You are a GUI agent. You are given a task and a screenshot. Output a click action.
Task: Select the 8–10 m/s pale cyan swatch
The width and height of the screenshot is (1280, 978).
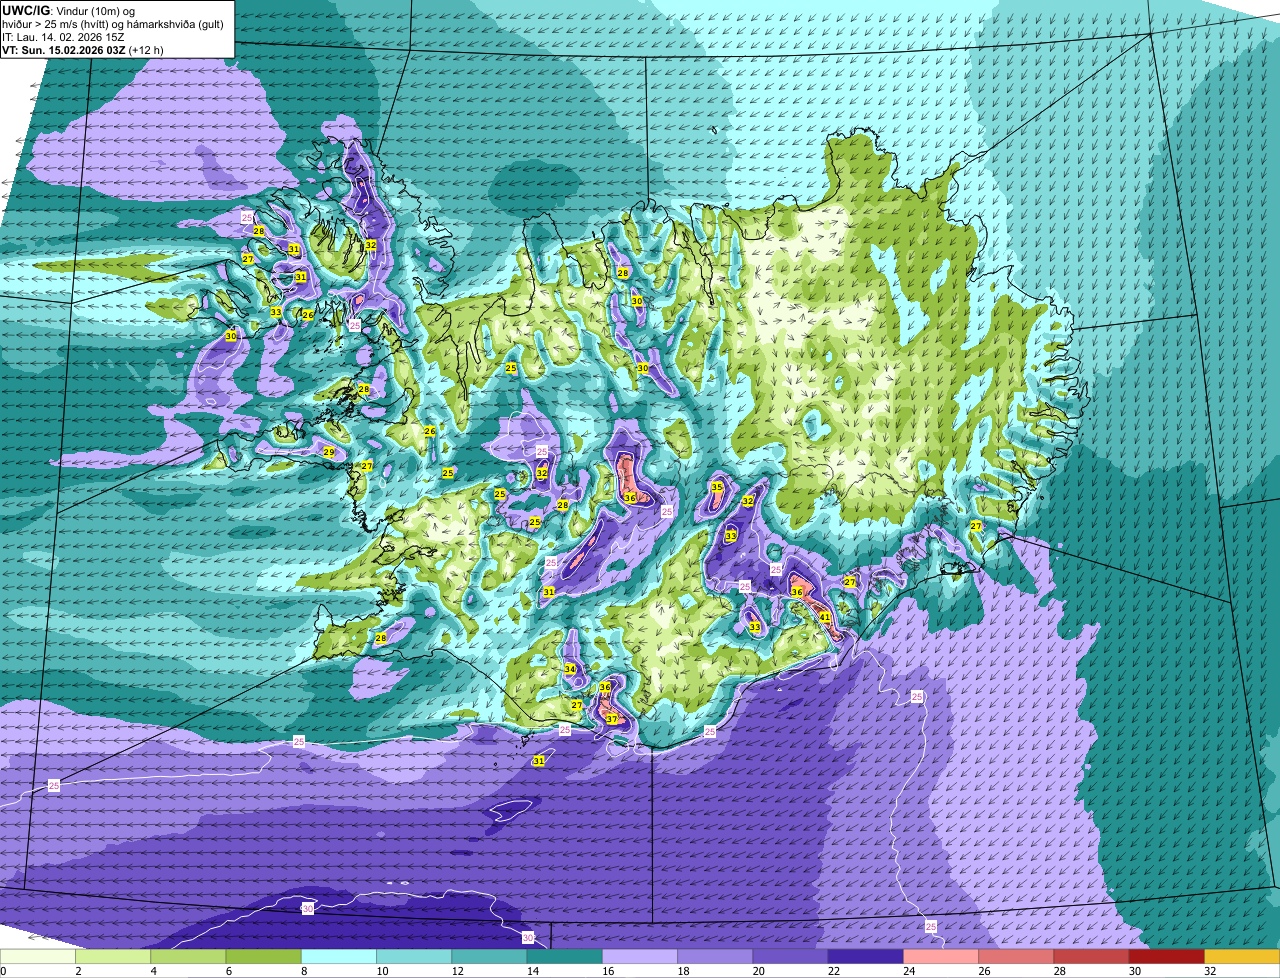pyautogui.click(x=339, y=956)
